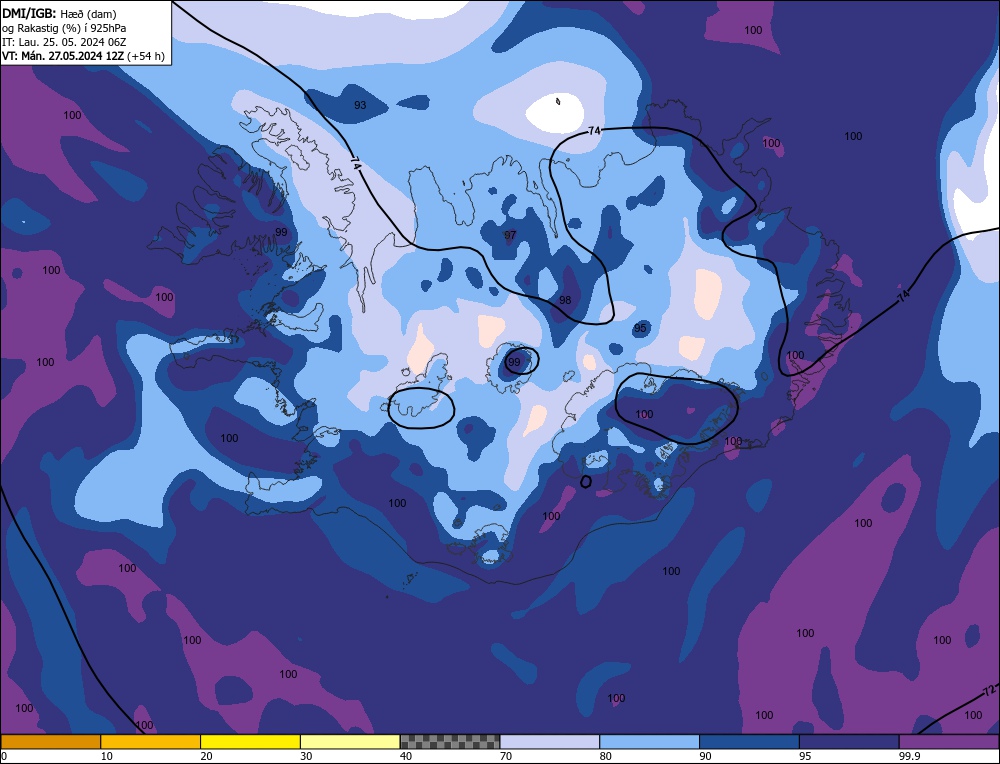Image resolution: width=1000 pixels, height=764 pixels.
Task: Click the dark orange 0–10 legend swatch
Action: click(51, 741)
